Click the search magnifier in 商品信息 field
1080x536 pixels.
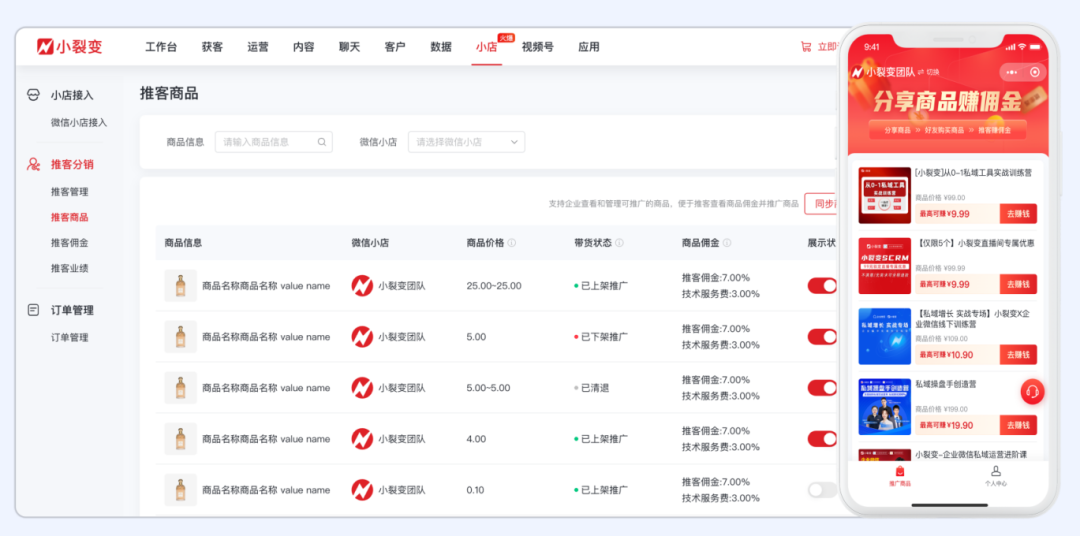tap(322, 142)
